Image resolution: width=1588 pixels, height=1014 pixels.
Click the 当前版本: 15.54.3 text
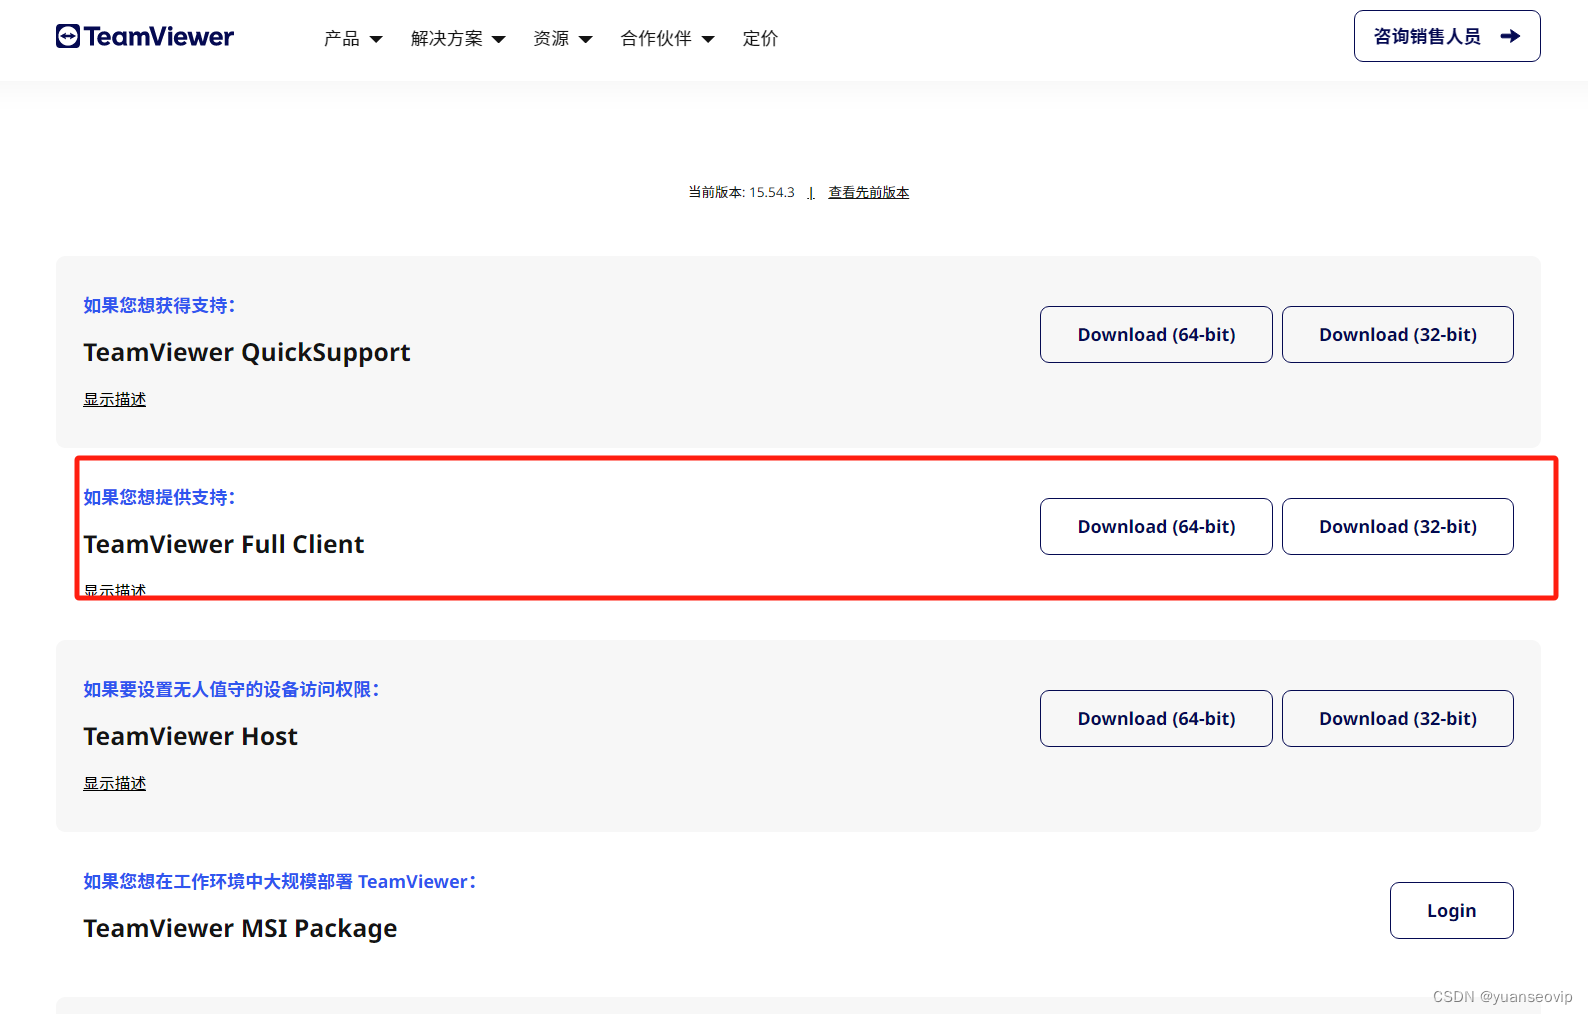741,192
